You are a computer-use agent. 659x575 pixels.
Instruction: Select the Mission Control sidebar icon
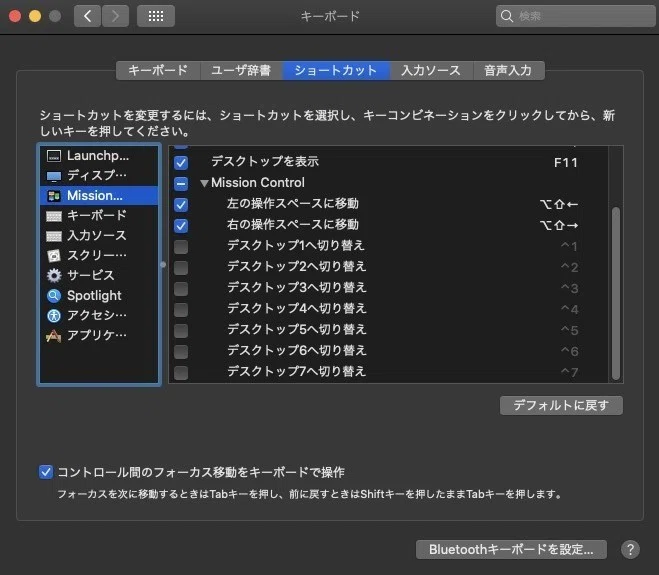(54, 196)
